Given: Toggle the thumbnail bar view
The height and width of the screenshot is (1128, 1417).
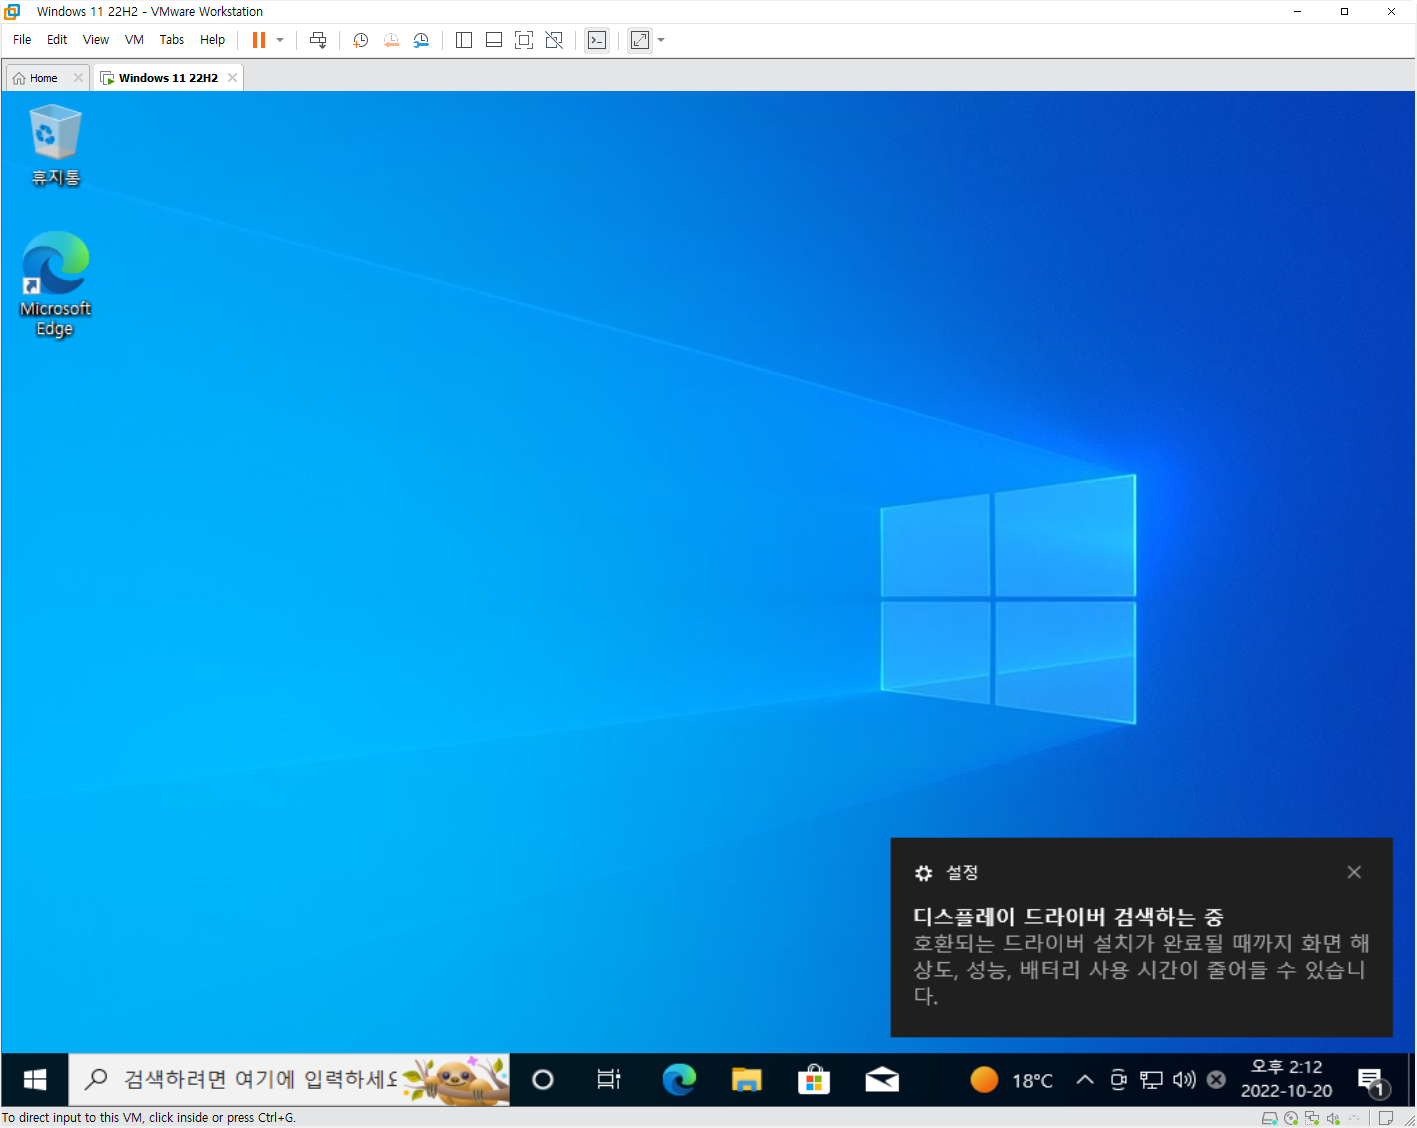Looking at the screenshot, I should pyautogui.click(x=494, y=40).
